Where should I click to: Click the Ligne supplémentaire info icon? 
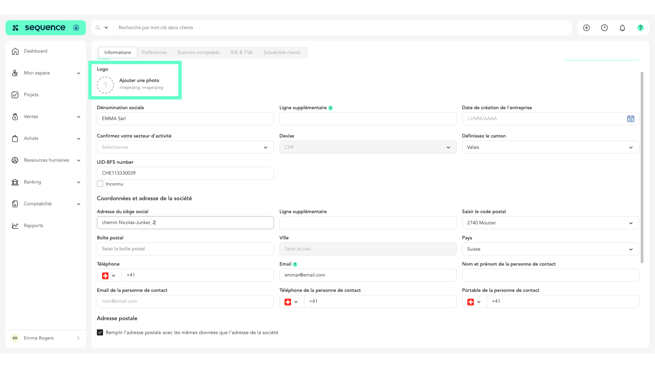tap(330, 108)
